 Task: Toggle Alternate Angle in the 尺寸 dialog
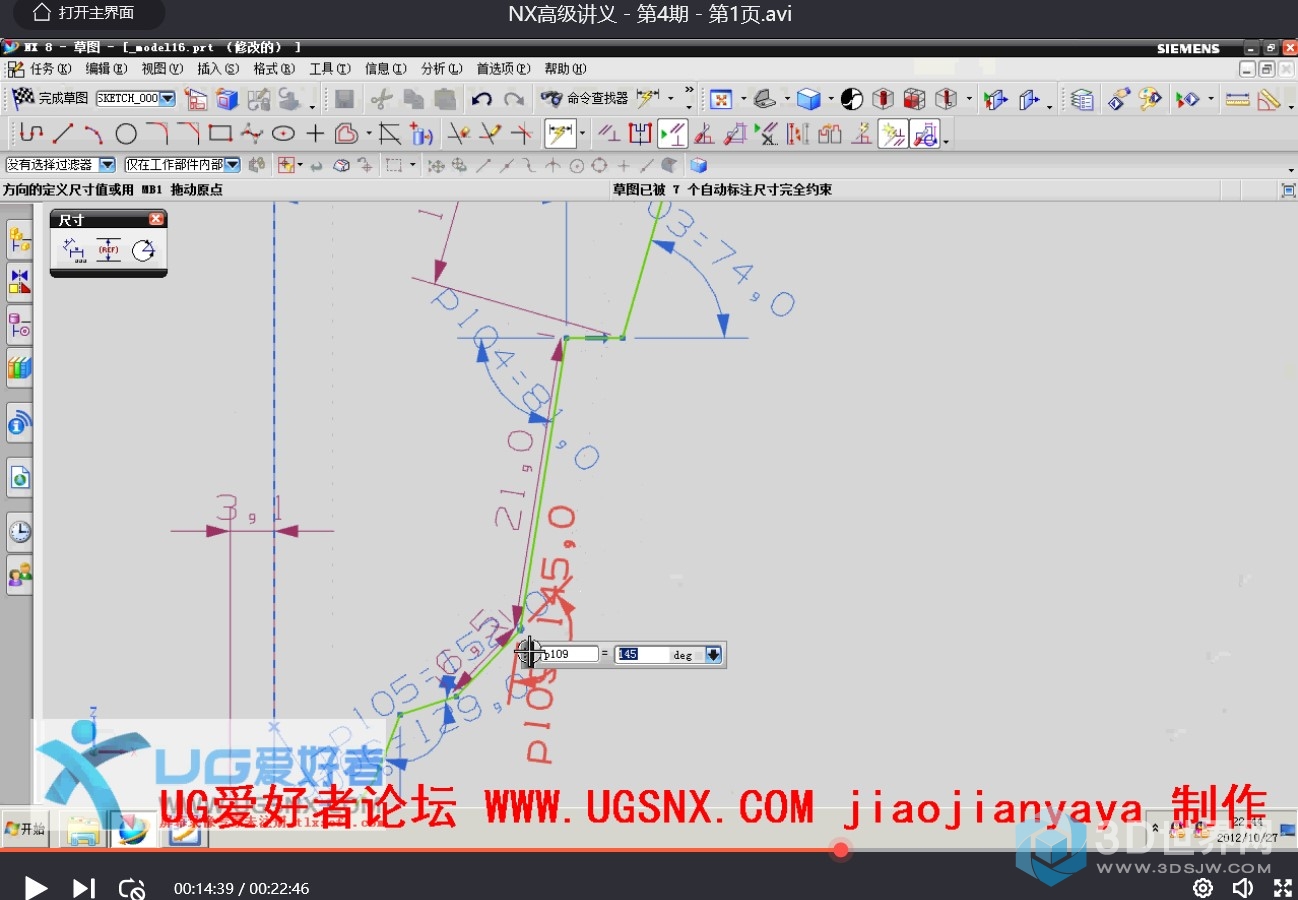pos(143,250)
